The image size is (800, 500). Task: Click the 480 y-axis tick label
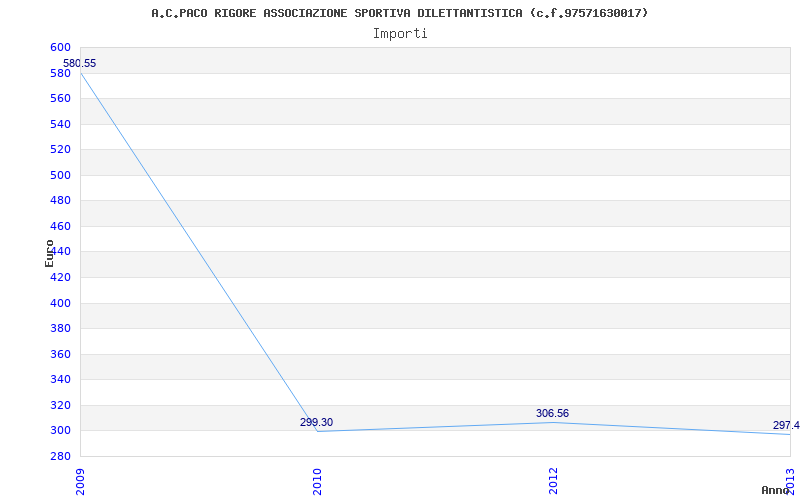[60, 201]
